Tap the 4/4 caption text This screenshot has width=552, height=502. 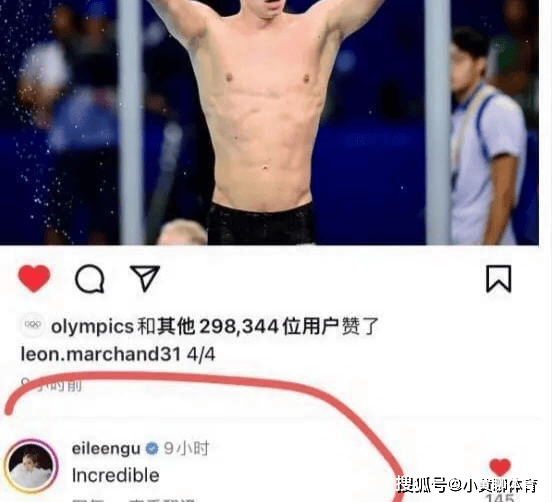pos(201,354)
